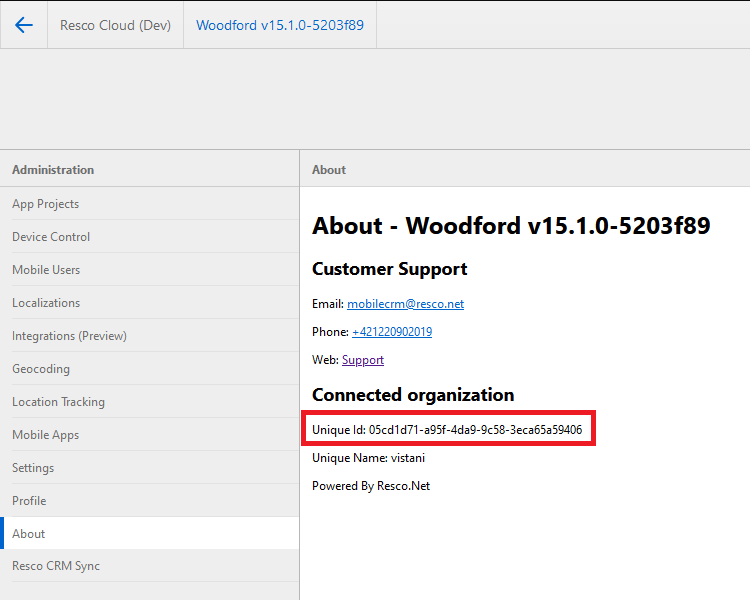Switch to Woodford v15.1.0-5203f89 tab
Screen dimensions: 750x600
tap(279, 25)
